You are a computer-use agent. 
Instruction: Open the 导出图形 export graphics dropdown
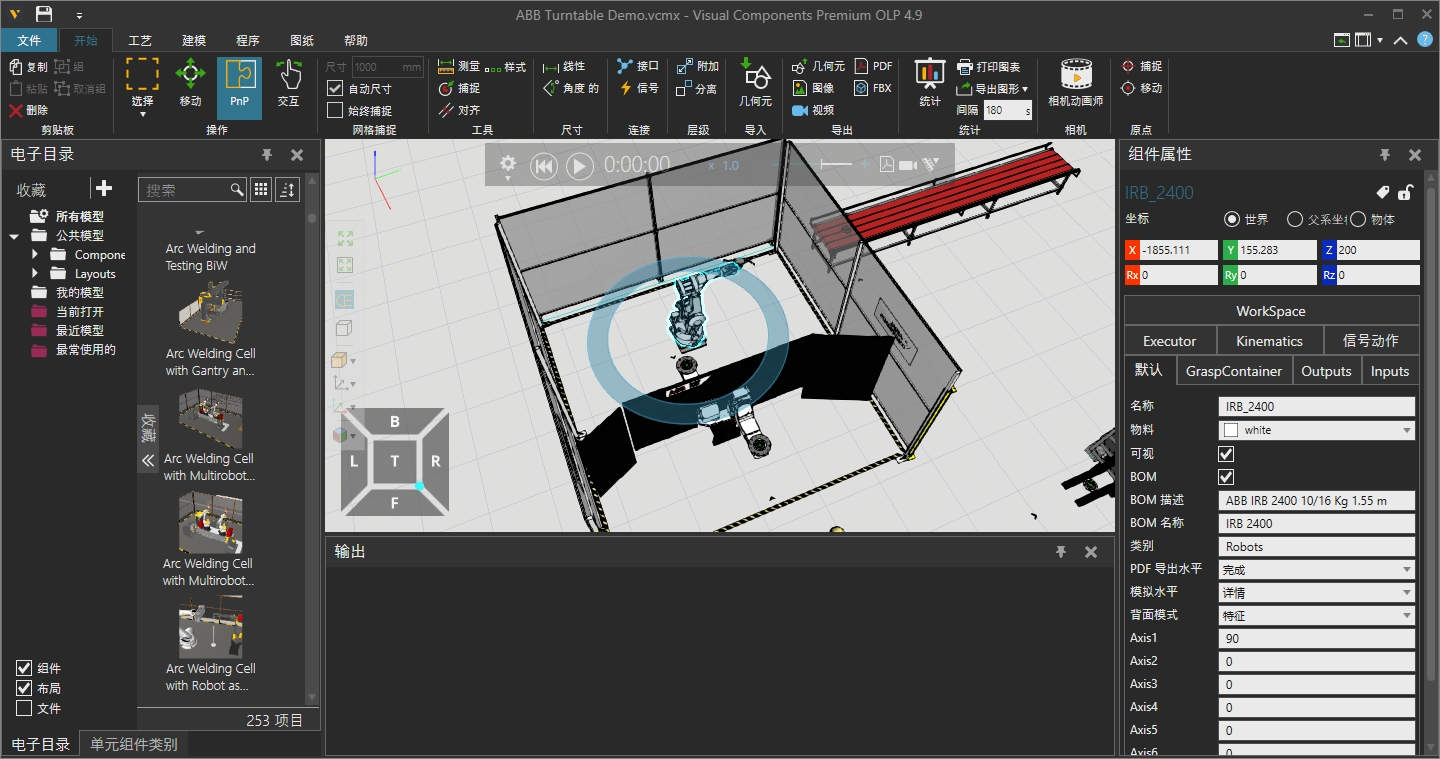tap(992, 89)
